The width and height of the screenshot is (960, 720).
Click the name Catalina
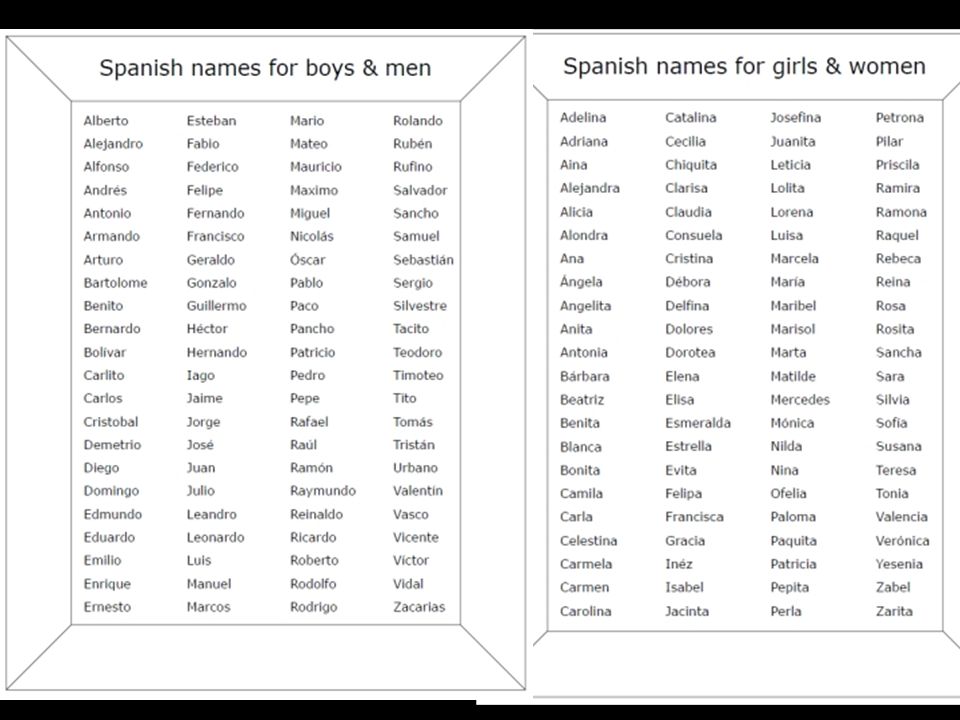pyautogui.click(x=691, y=118)
